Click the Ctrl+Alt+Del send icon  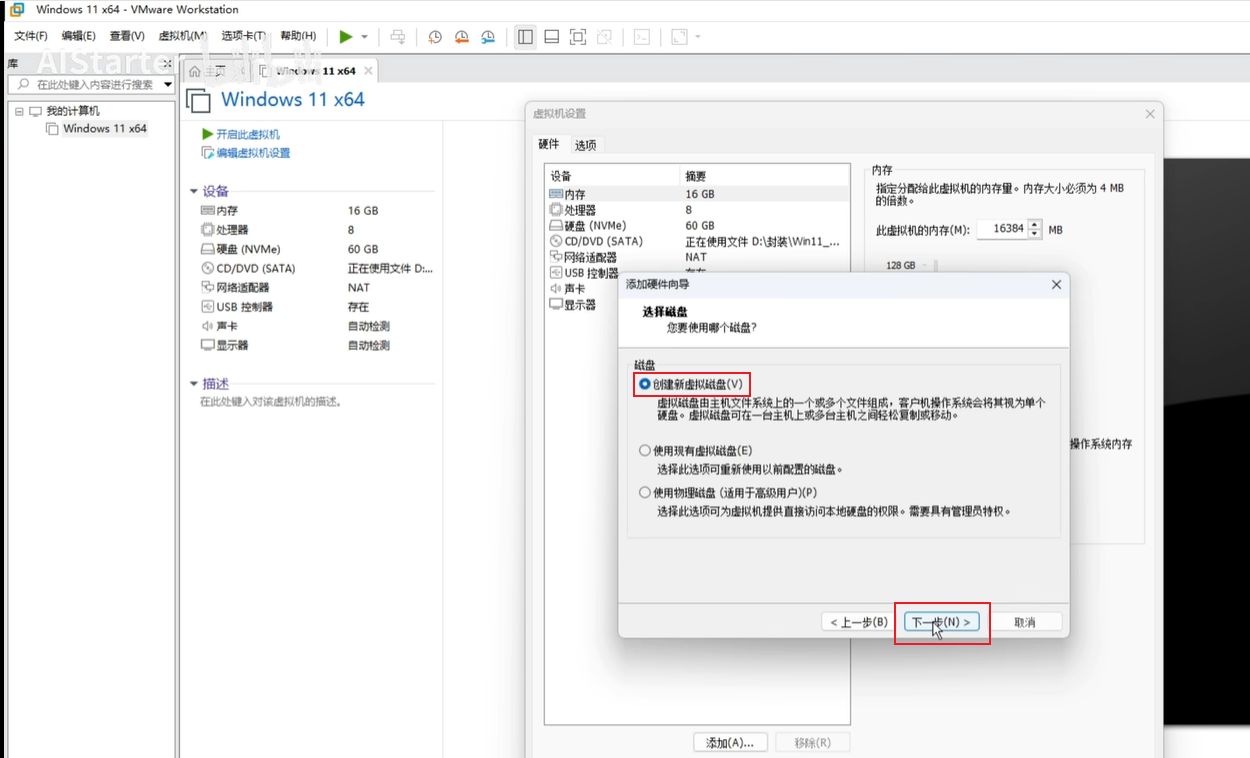click(x=397, y=37)
